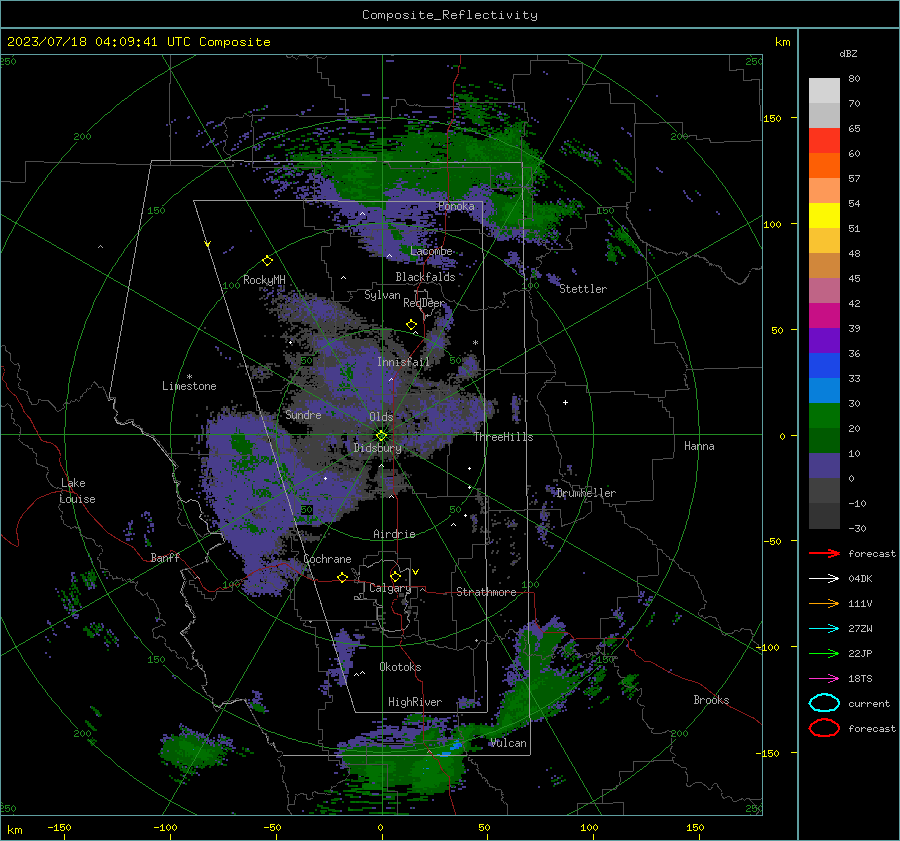Click the word current in the legend
900x841 pixels.
coord(869,704)
